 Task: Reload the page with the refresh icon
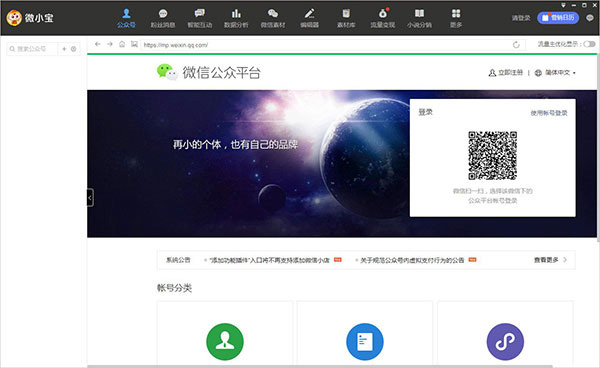tap(516, 45)
